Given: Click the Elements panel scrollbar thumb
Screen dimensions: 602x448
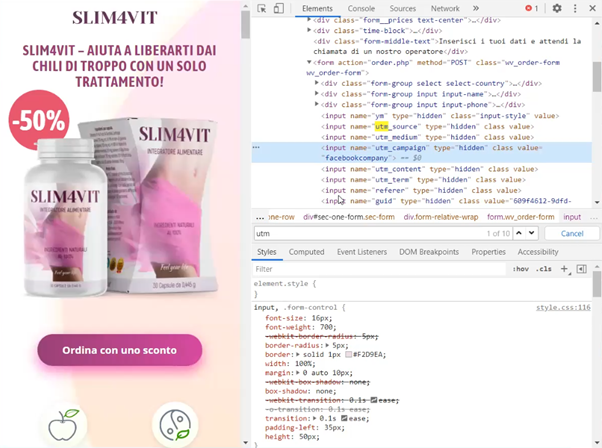Looking at the screenshot, I should tap(597, 77).
